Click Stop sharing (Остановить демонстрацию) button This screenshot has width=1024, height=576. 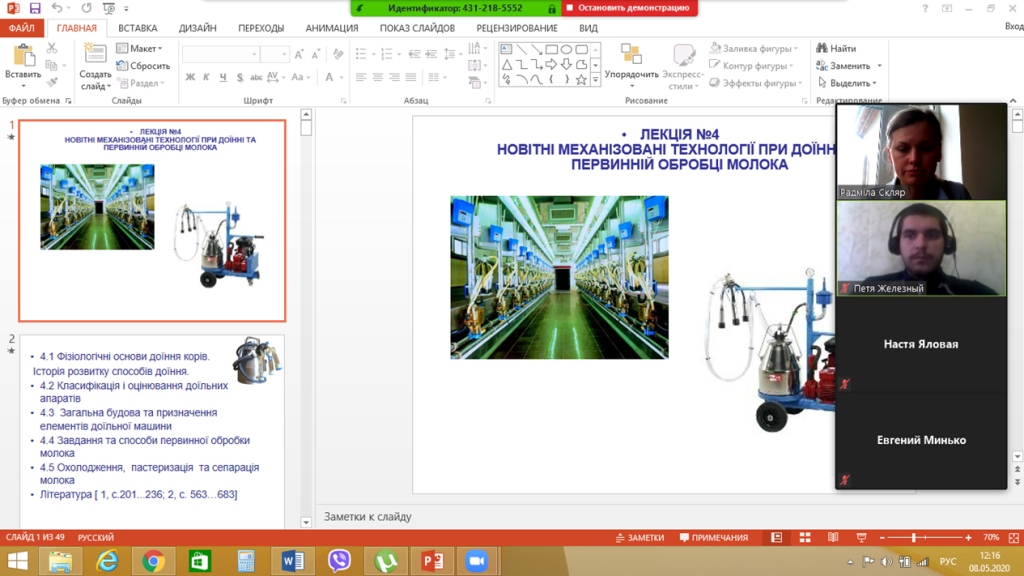(631, 8)
